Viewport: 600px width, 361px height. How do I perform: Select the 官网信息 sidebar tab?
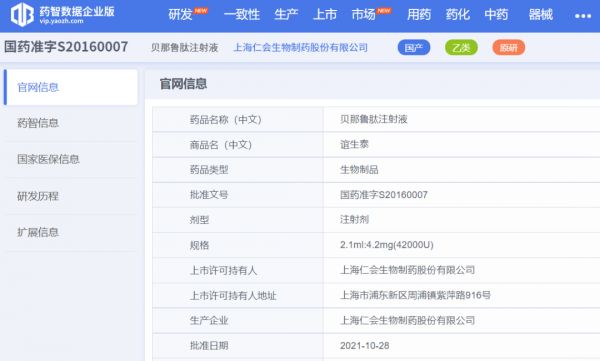pyautogui.click(x=71, y=87)
